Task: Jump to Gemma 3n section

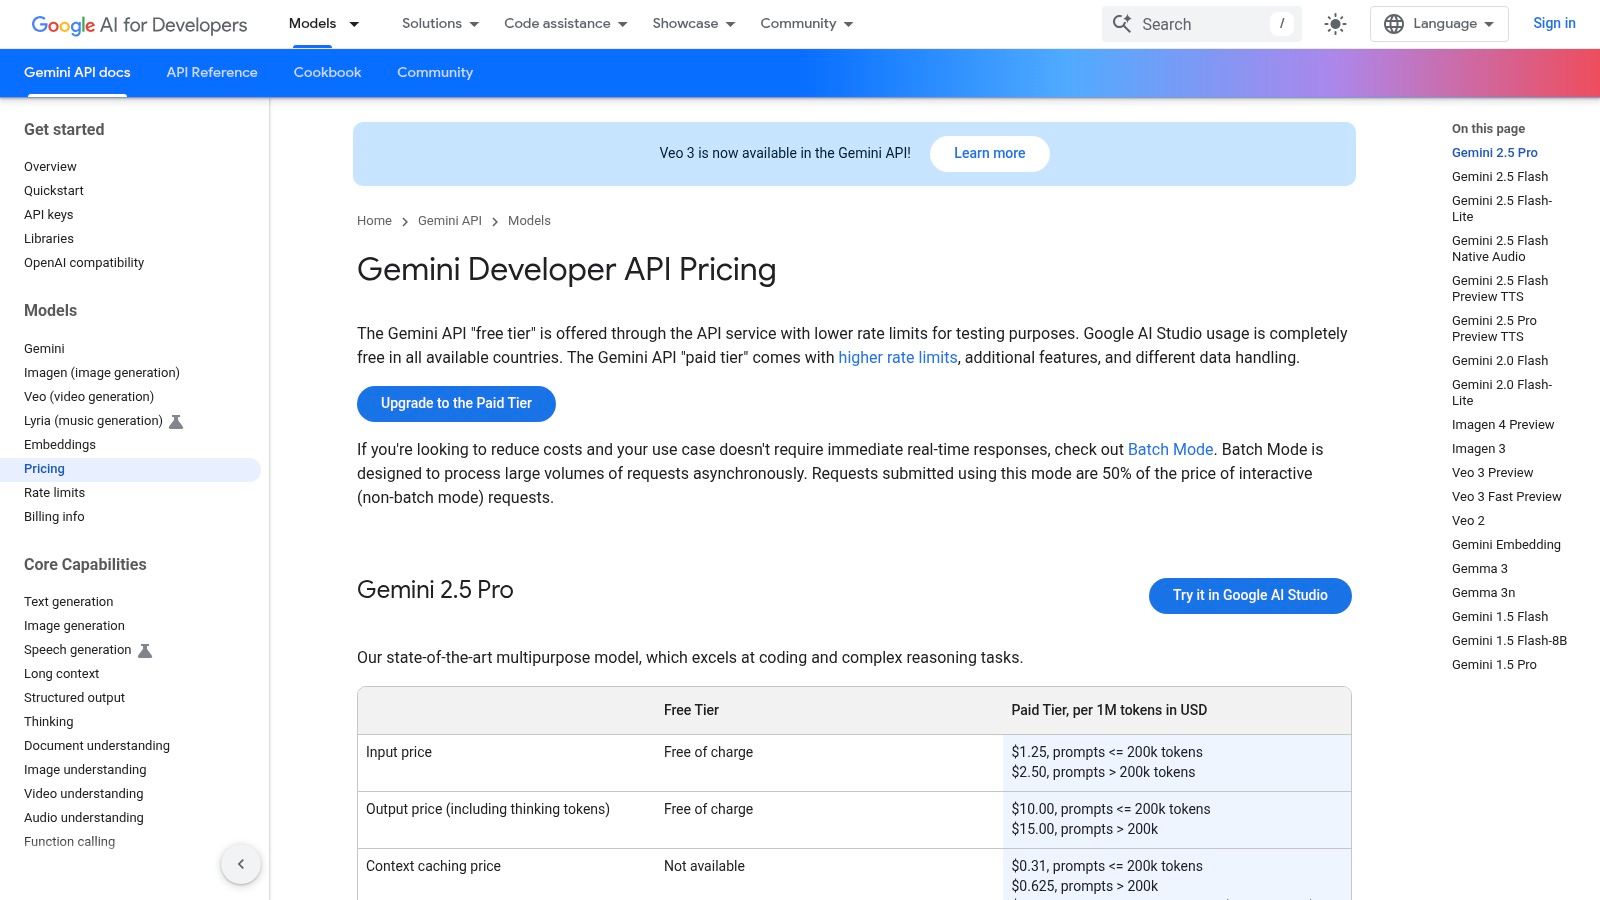Action: coord(1483,593)
